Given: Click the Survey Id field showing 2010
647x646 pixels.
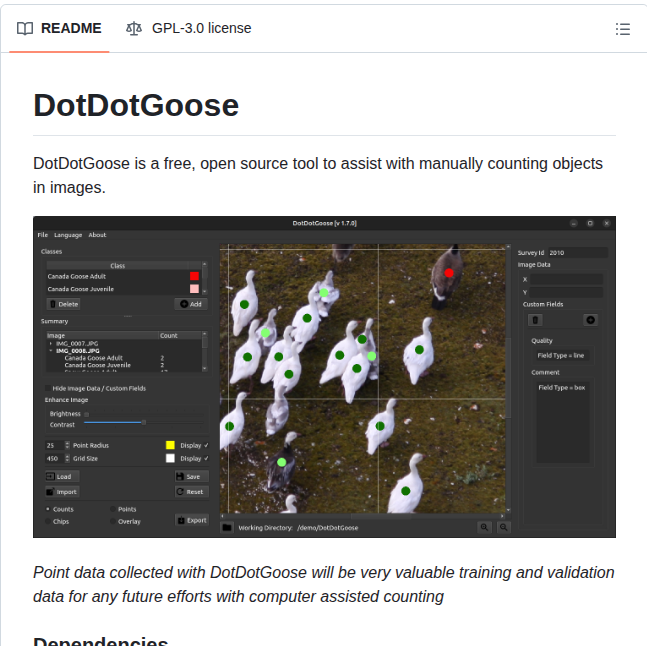Looking at the screenshot, I should 578,252.
